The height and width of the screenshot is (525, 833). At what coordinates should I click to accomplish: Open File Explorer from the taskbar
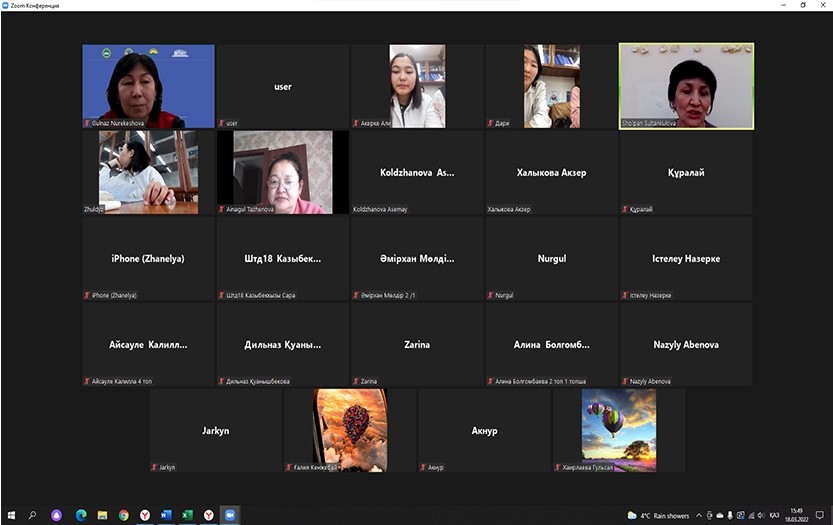(x=102, y=515)
